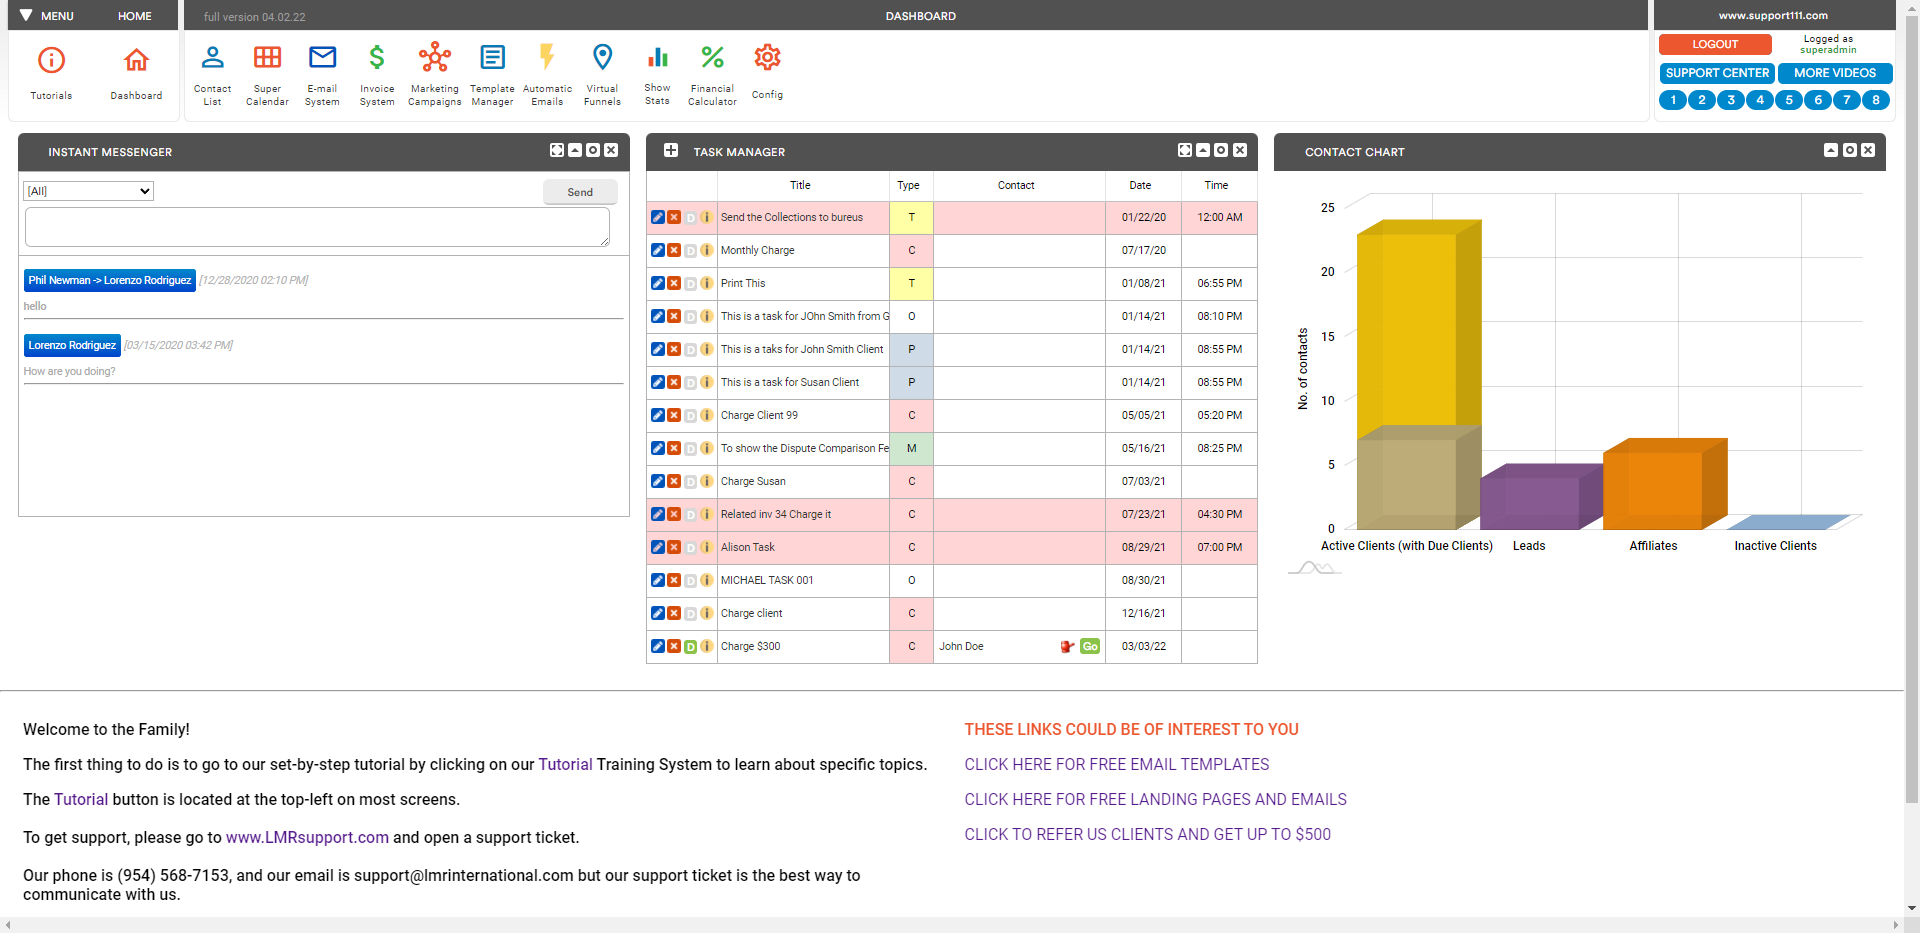
Task: Open the Invoice System
Action: tap(377, 75)
